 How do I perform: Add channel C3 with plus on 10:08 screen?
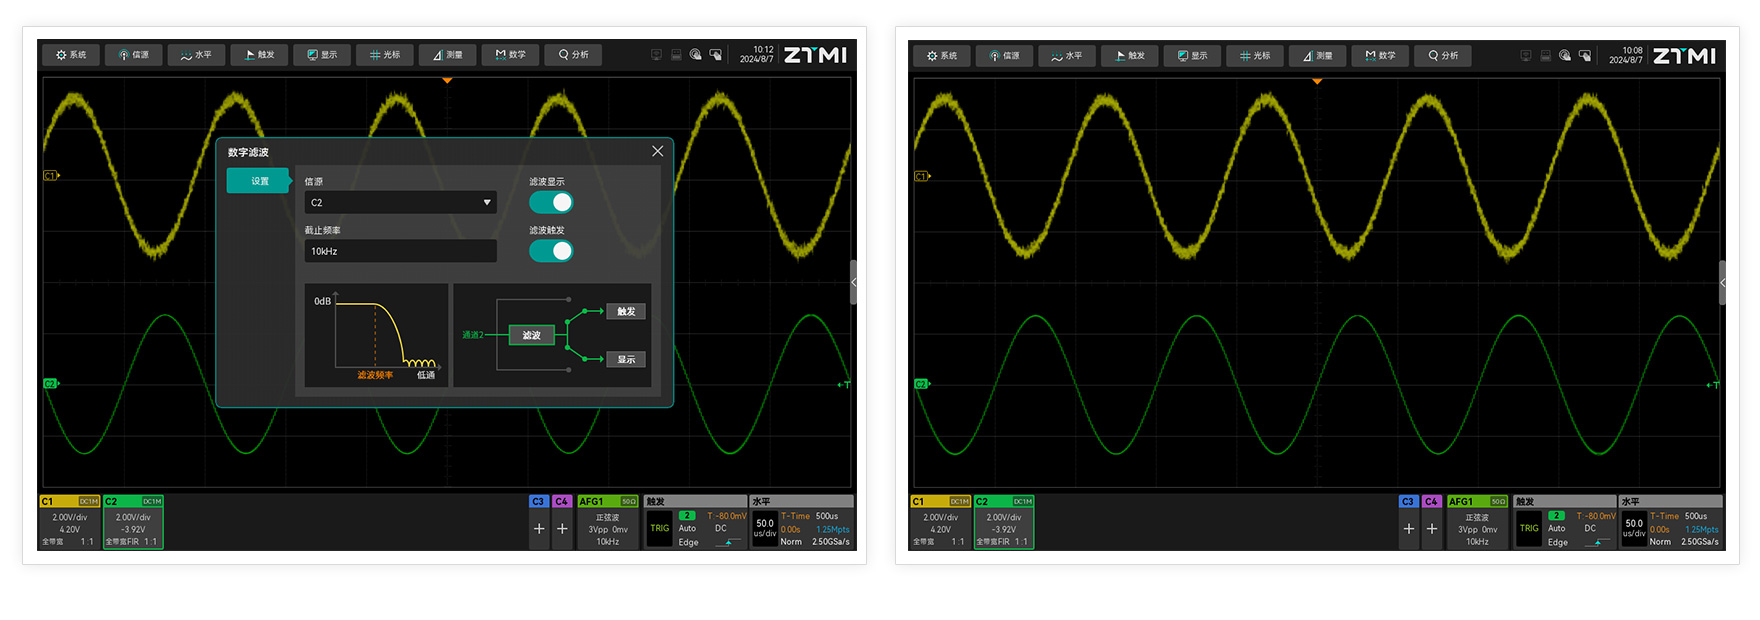[x=1408, y=528]
